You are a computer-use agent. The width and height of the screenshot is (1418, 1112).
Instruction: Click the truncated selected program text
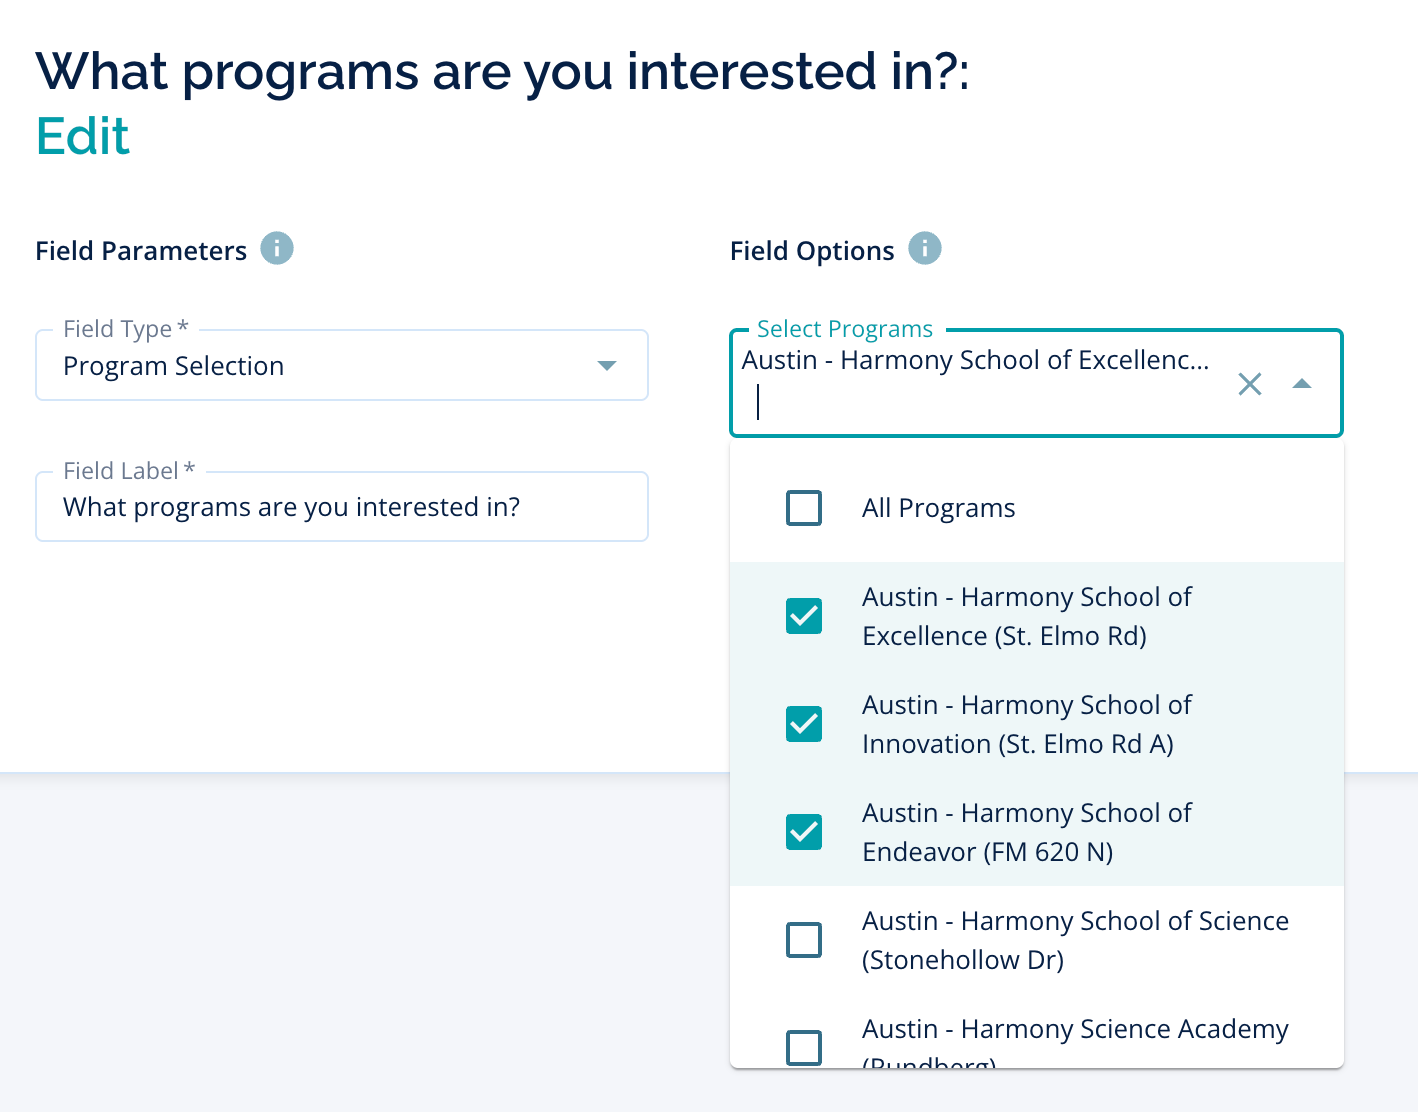click(x=975, y=360)
